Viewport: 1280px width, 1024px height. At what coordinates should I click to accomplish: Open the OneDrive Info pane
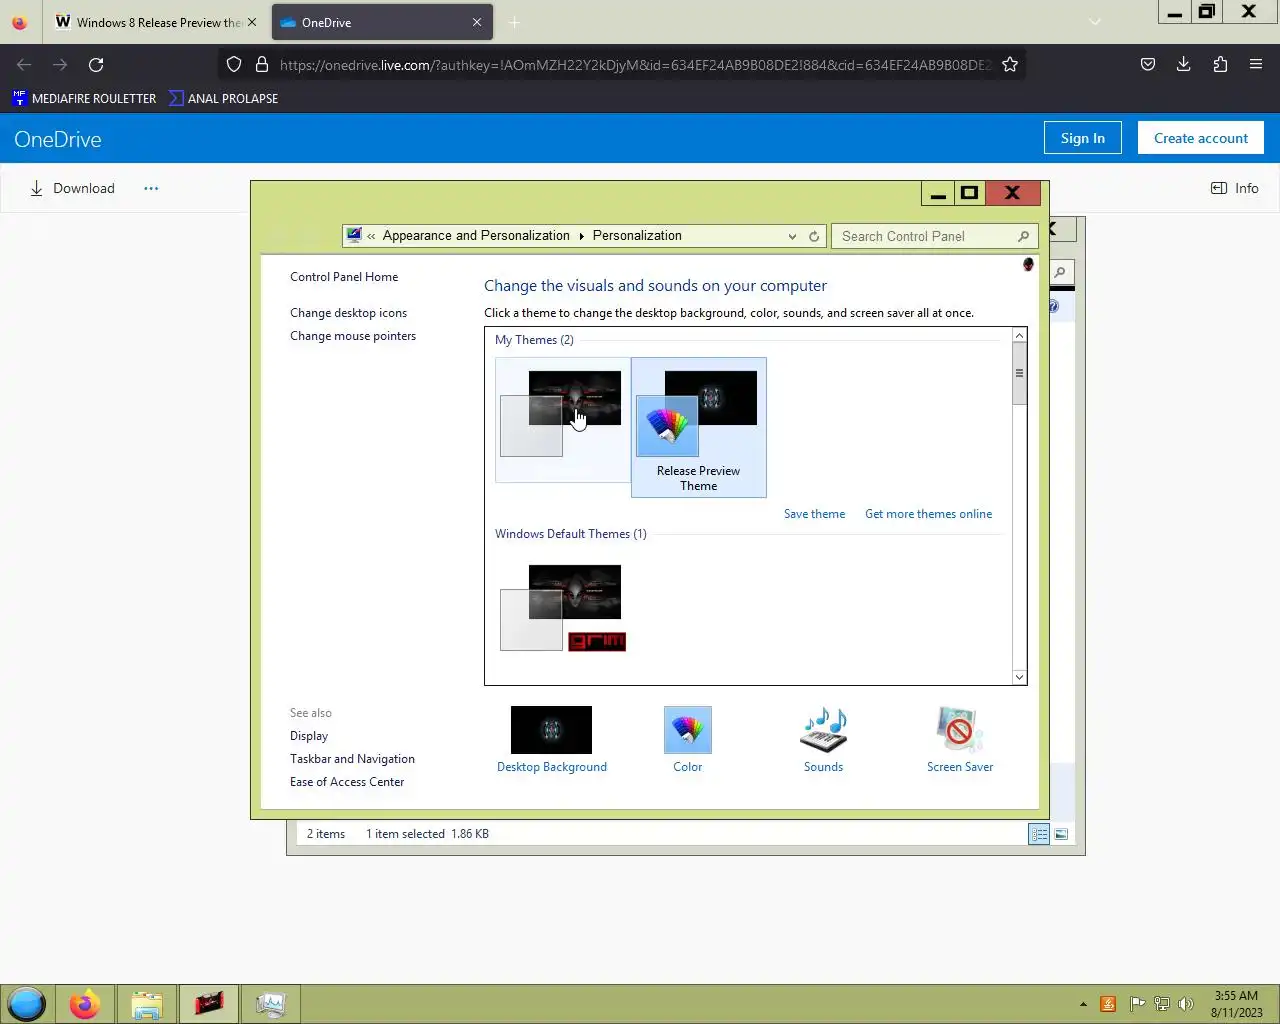click(x=1235, y=188)
